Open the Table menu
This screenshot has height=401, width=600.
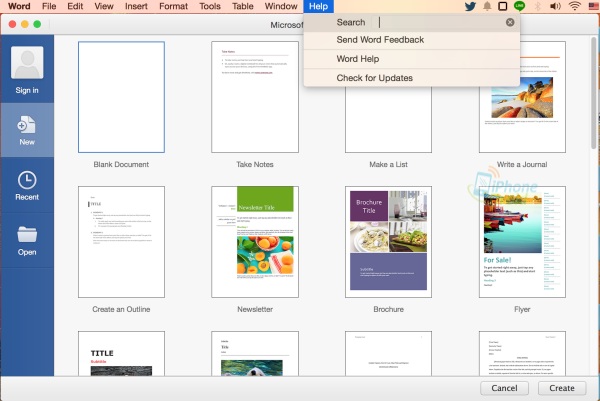(x=243, y=6)
